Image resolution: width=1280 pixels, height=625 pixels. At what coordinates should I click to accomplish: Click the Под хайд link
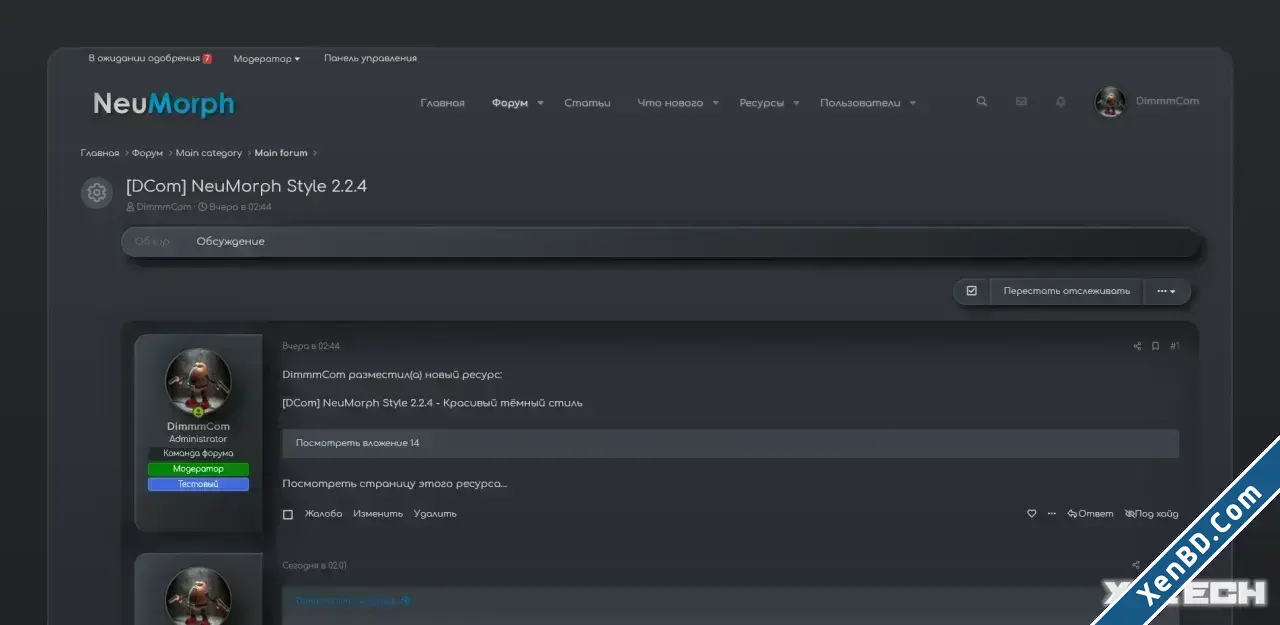click(x=1152, y=514)
